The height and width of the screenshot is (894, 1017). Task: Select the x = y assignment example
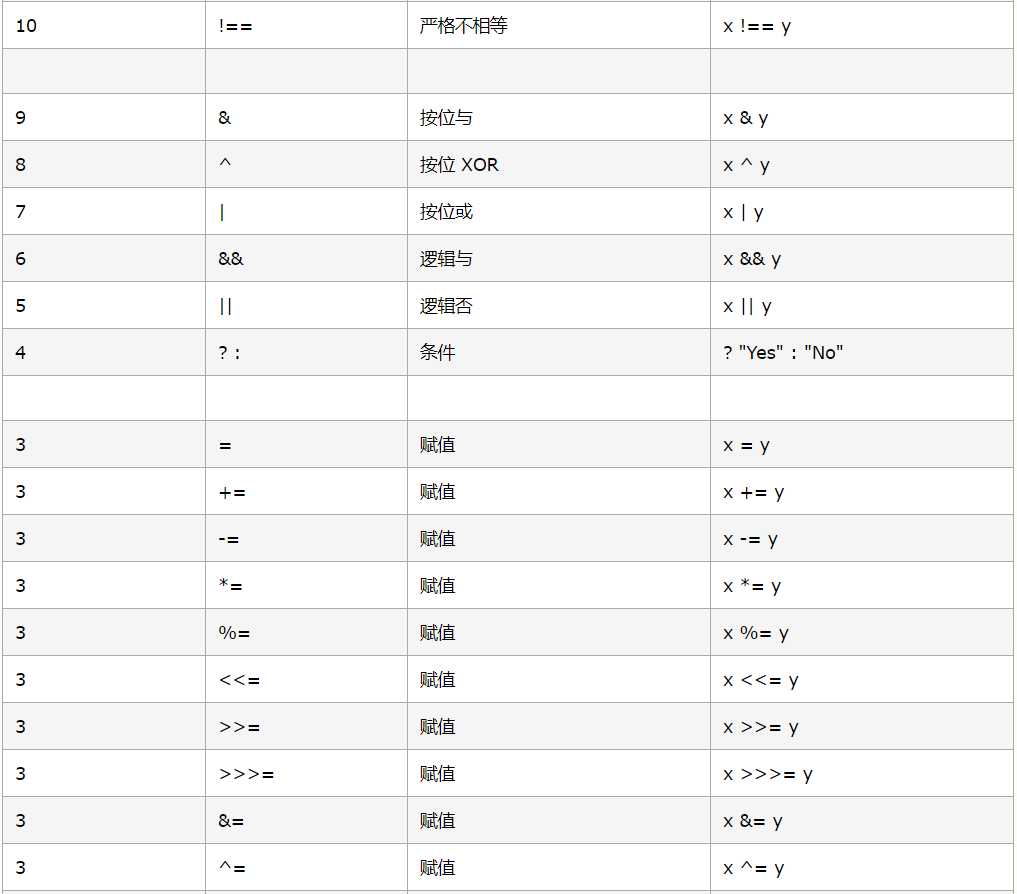point(746,445)
